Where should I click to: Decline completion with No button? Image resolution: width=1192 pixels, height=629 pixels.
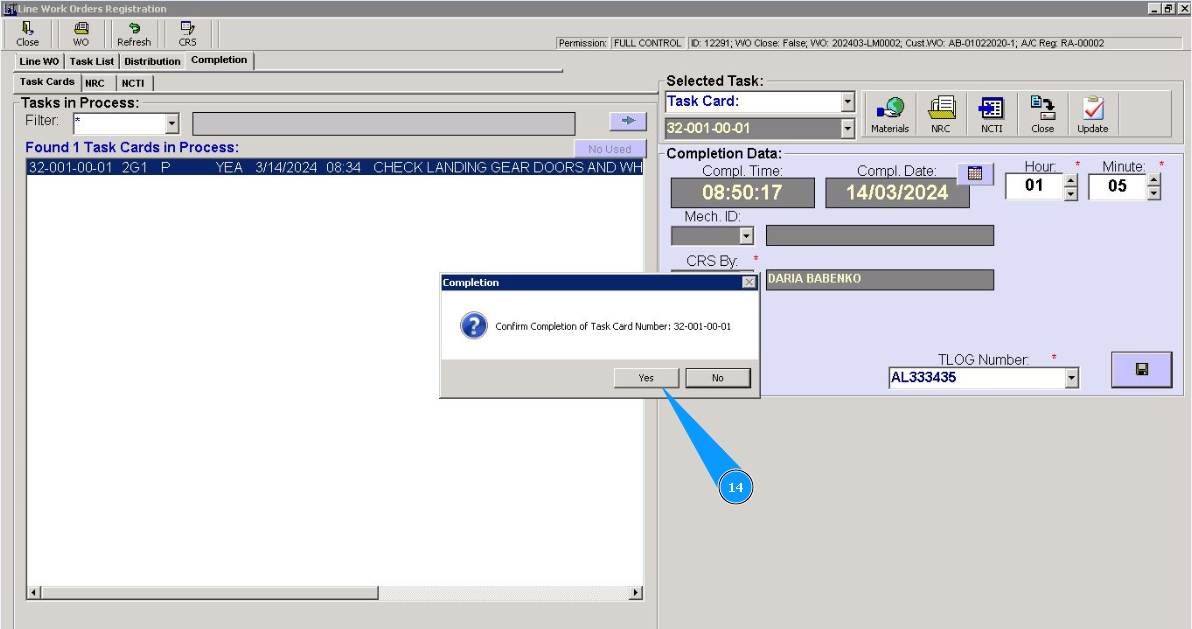(x=718, y=377)
